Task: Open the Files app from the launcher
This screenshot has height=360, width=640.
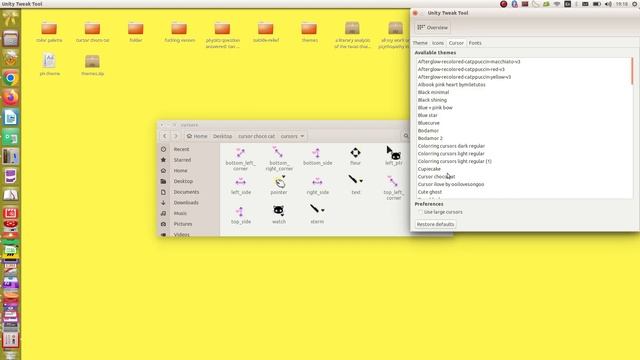Action: (11, 39)
